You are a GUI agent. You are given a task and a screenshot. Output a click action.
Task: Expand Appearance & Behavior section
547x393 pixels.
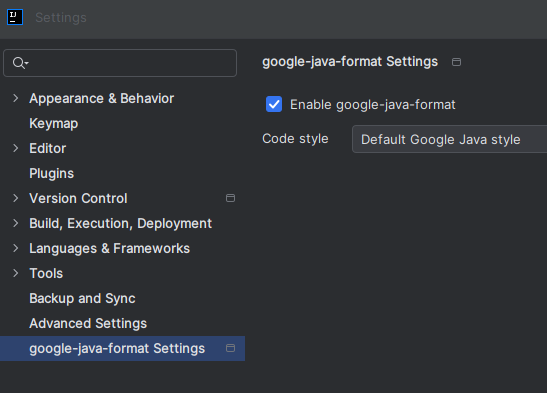pyautogui.click(x=16, y=98)
